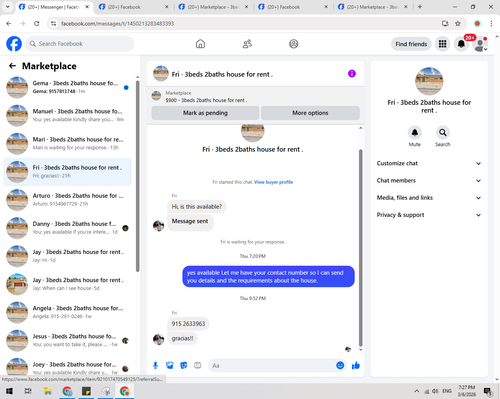Open the Friends icon in top navigation
The image size is (500, 399).
pos(247,44)
